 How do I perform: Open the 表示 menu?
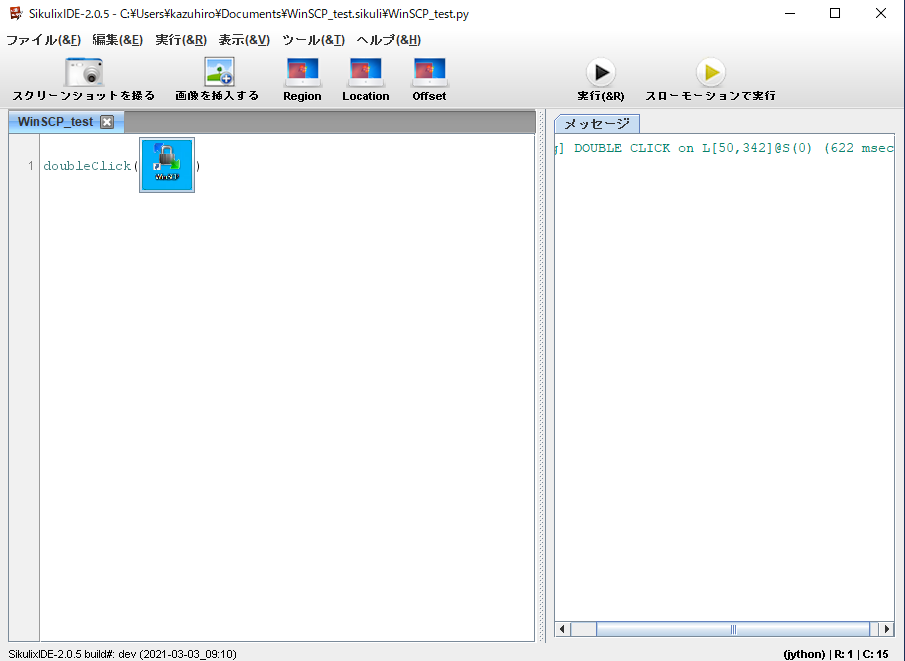click(x=244, y=40)
